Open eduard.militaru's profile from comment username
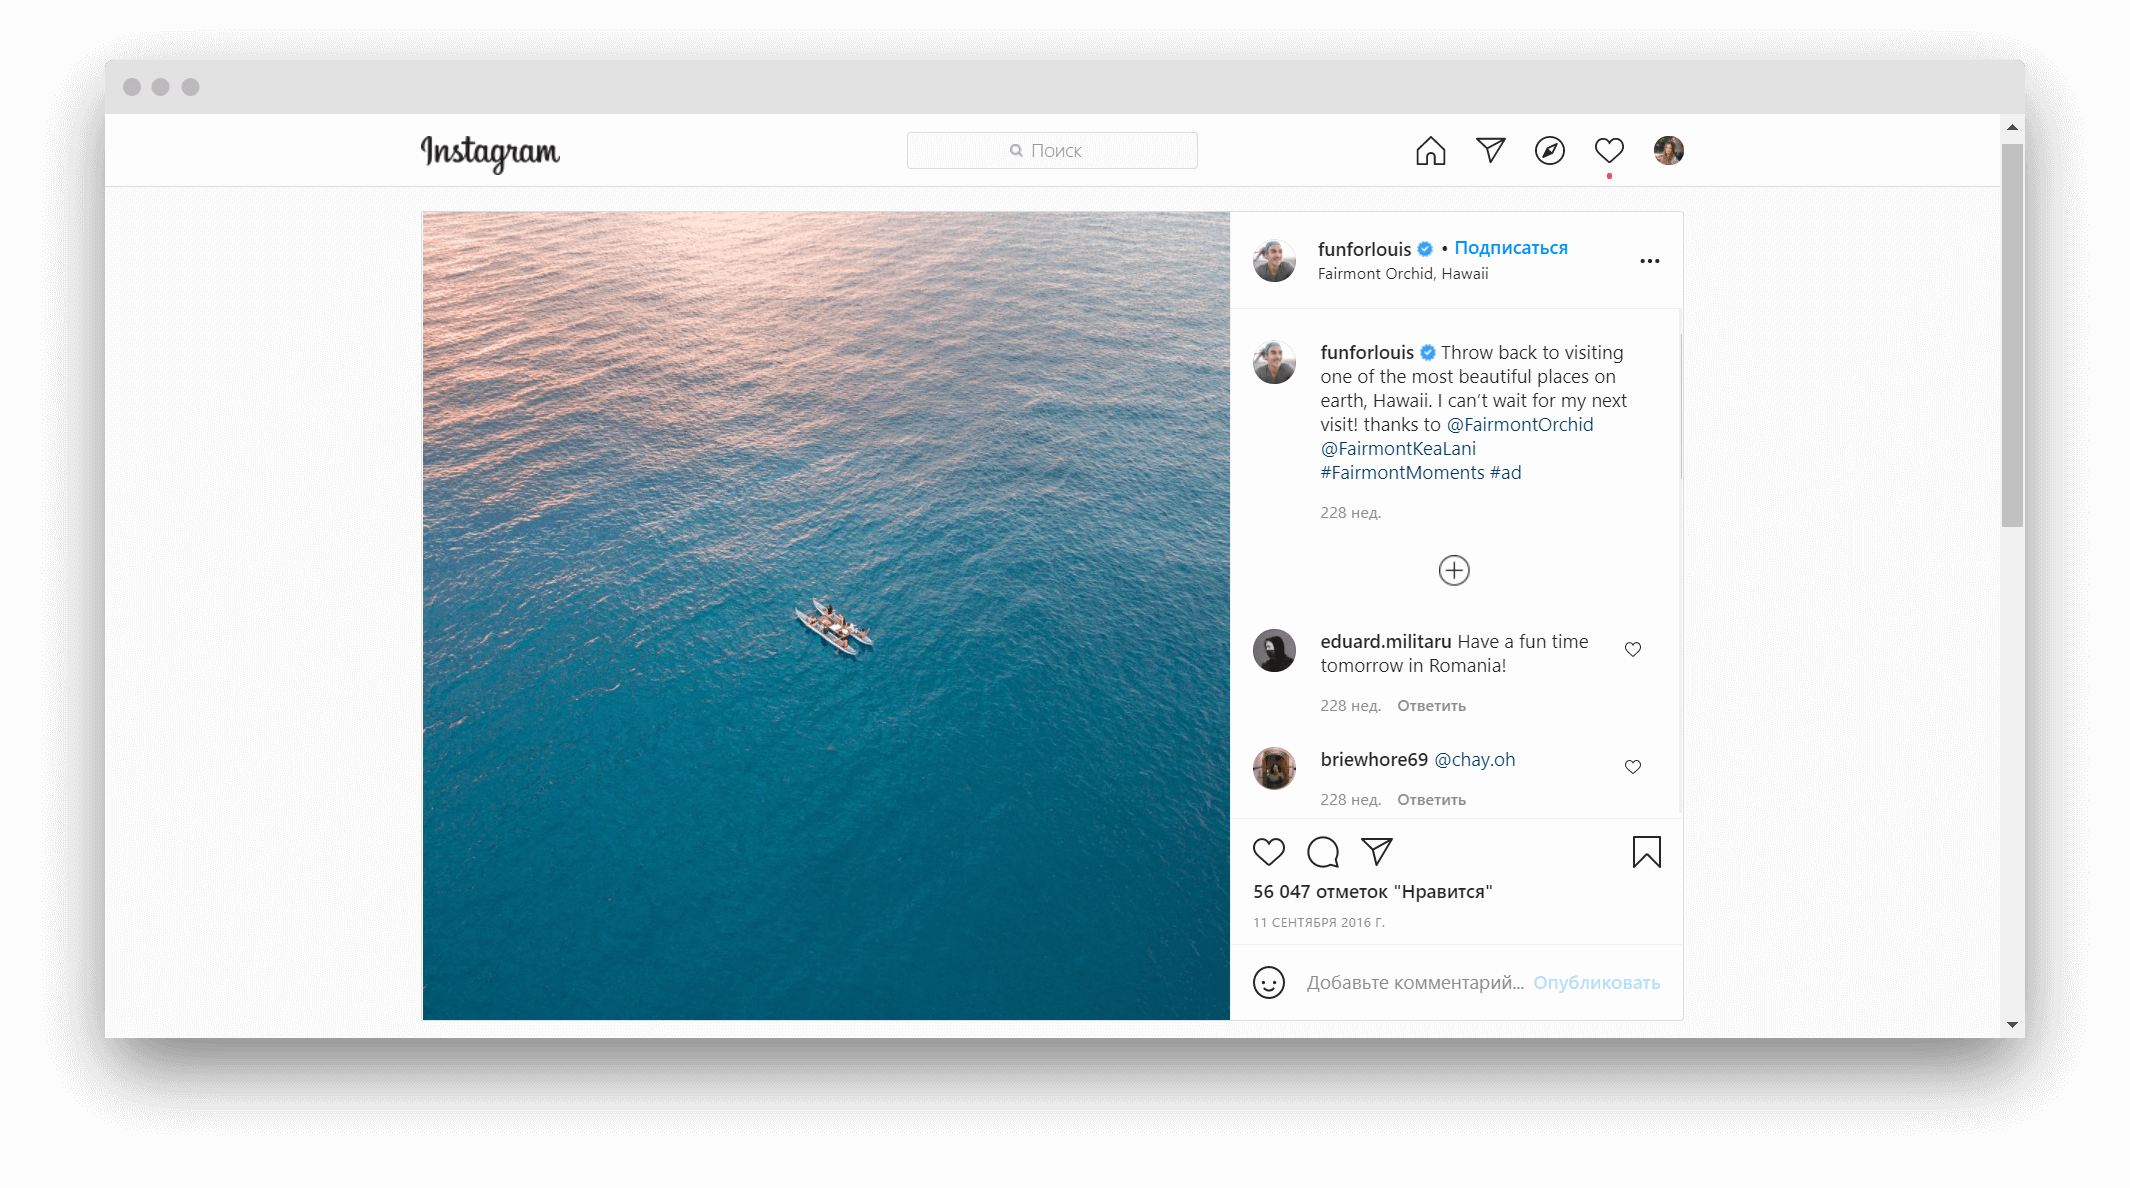The image size is (2130, 1188). pyautogui.click(x=1385, y=642)
